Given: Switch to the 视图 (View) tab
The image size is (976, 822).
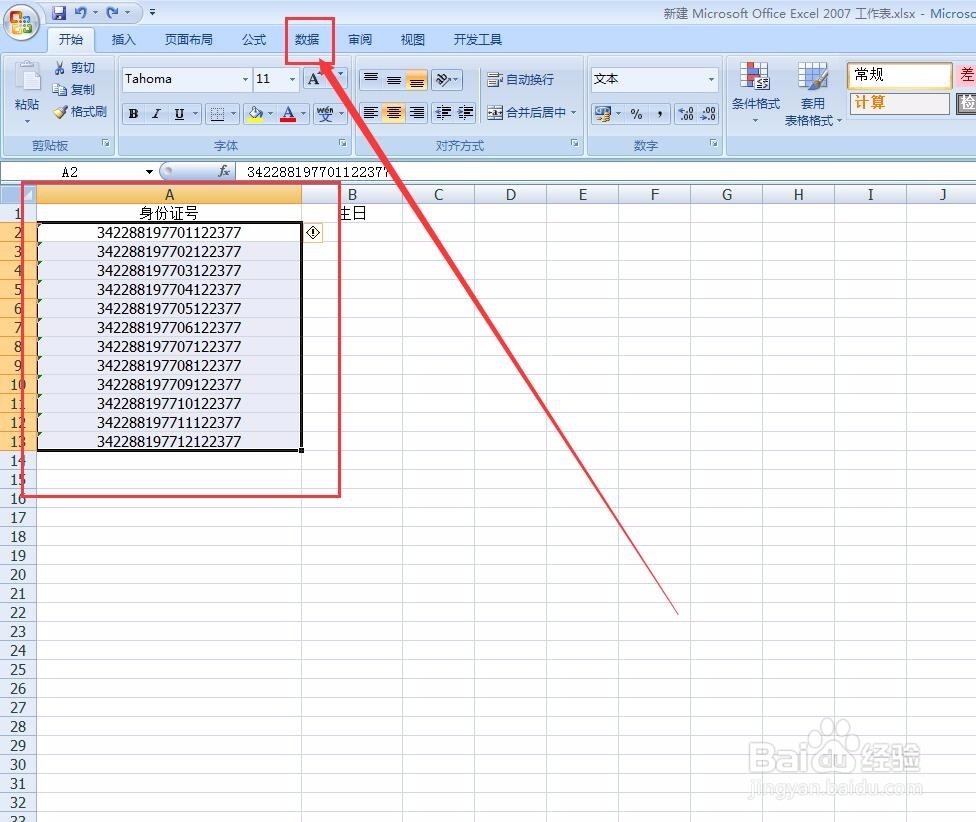Looking at the screenshot, I should (413, 40).
